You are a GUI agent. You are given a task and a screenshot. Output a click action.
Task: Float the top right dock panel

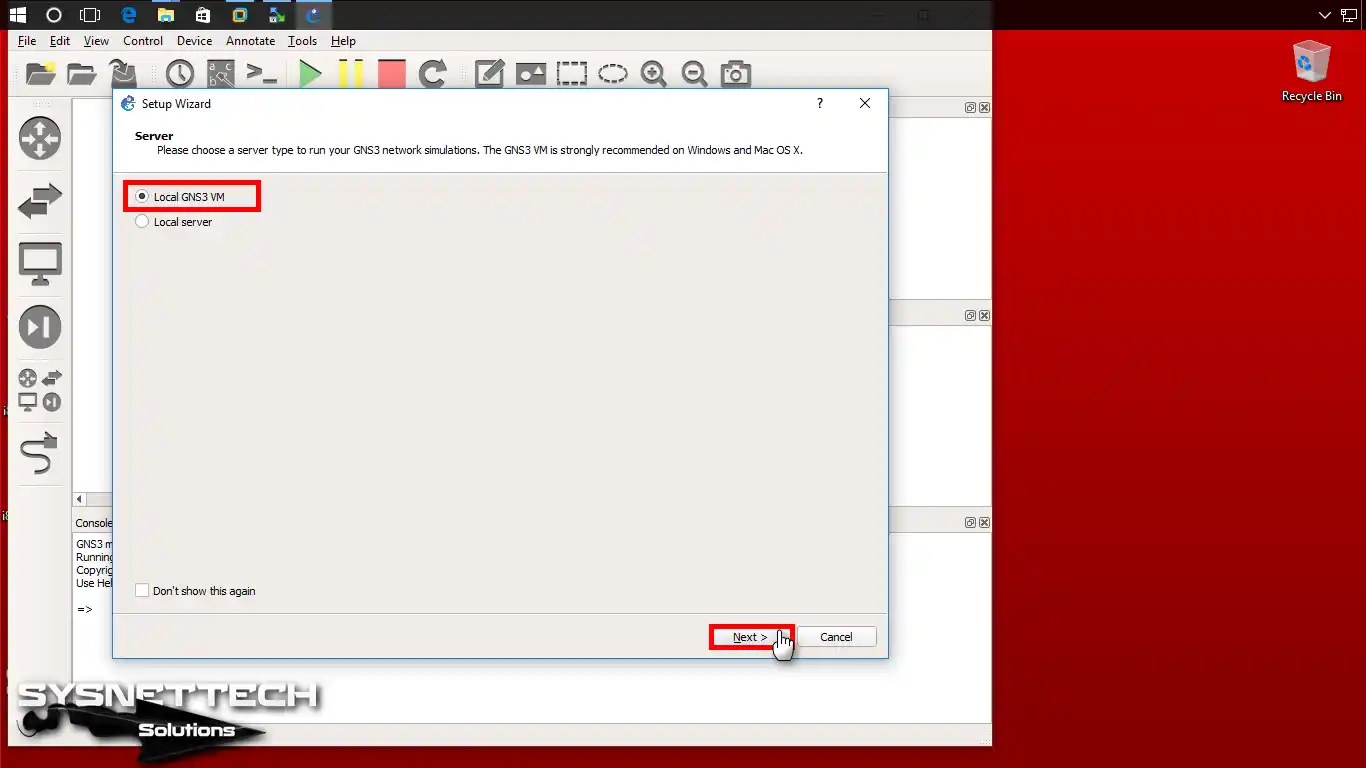tap(970, 107)
